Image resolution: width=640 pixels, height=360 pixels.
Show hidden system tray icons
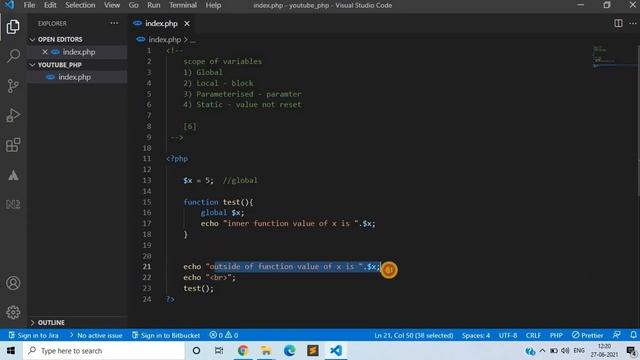(x=542, y=351)
